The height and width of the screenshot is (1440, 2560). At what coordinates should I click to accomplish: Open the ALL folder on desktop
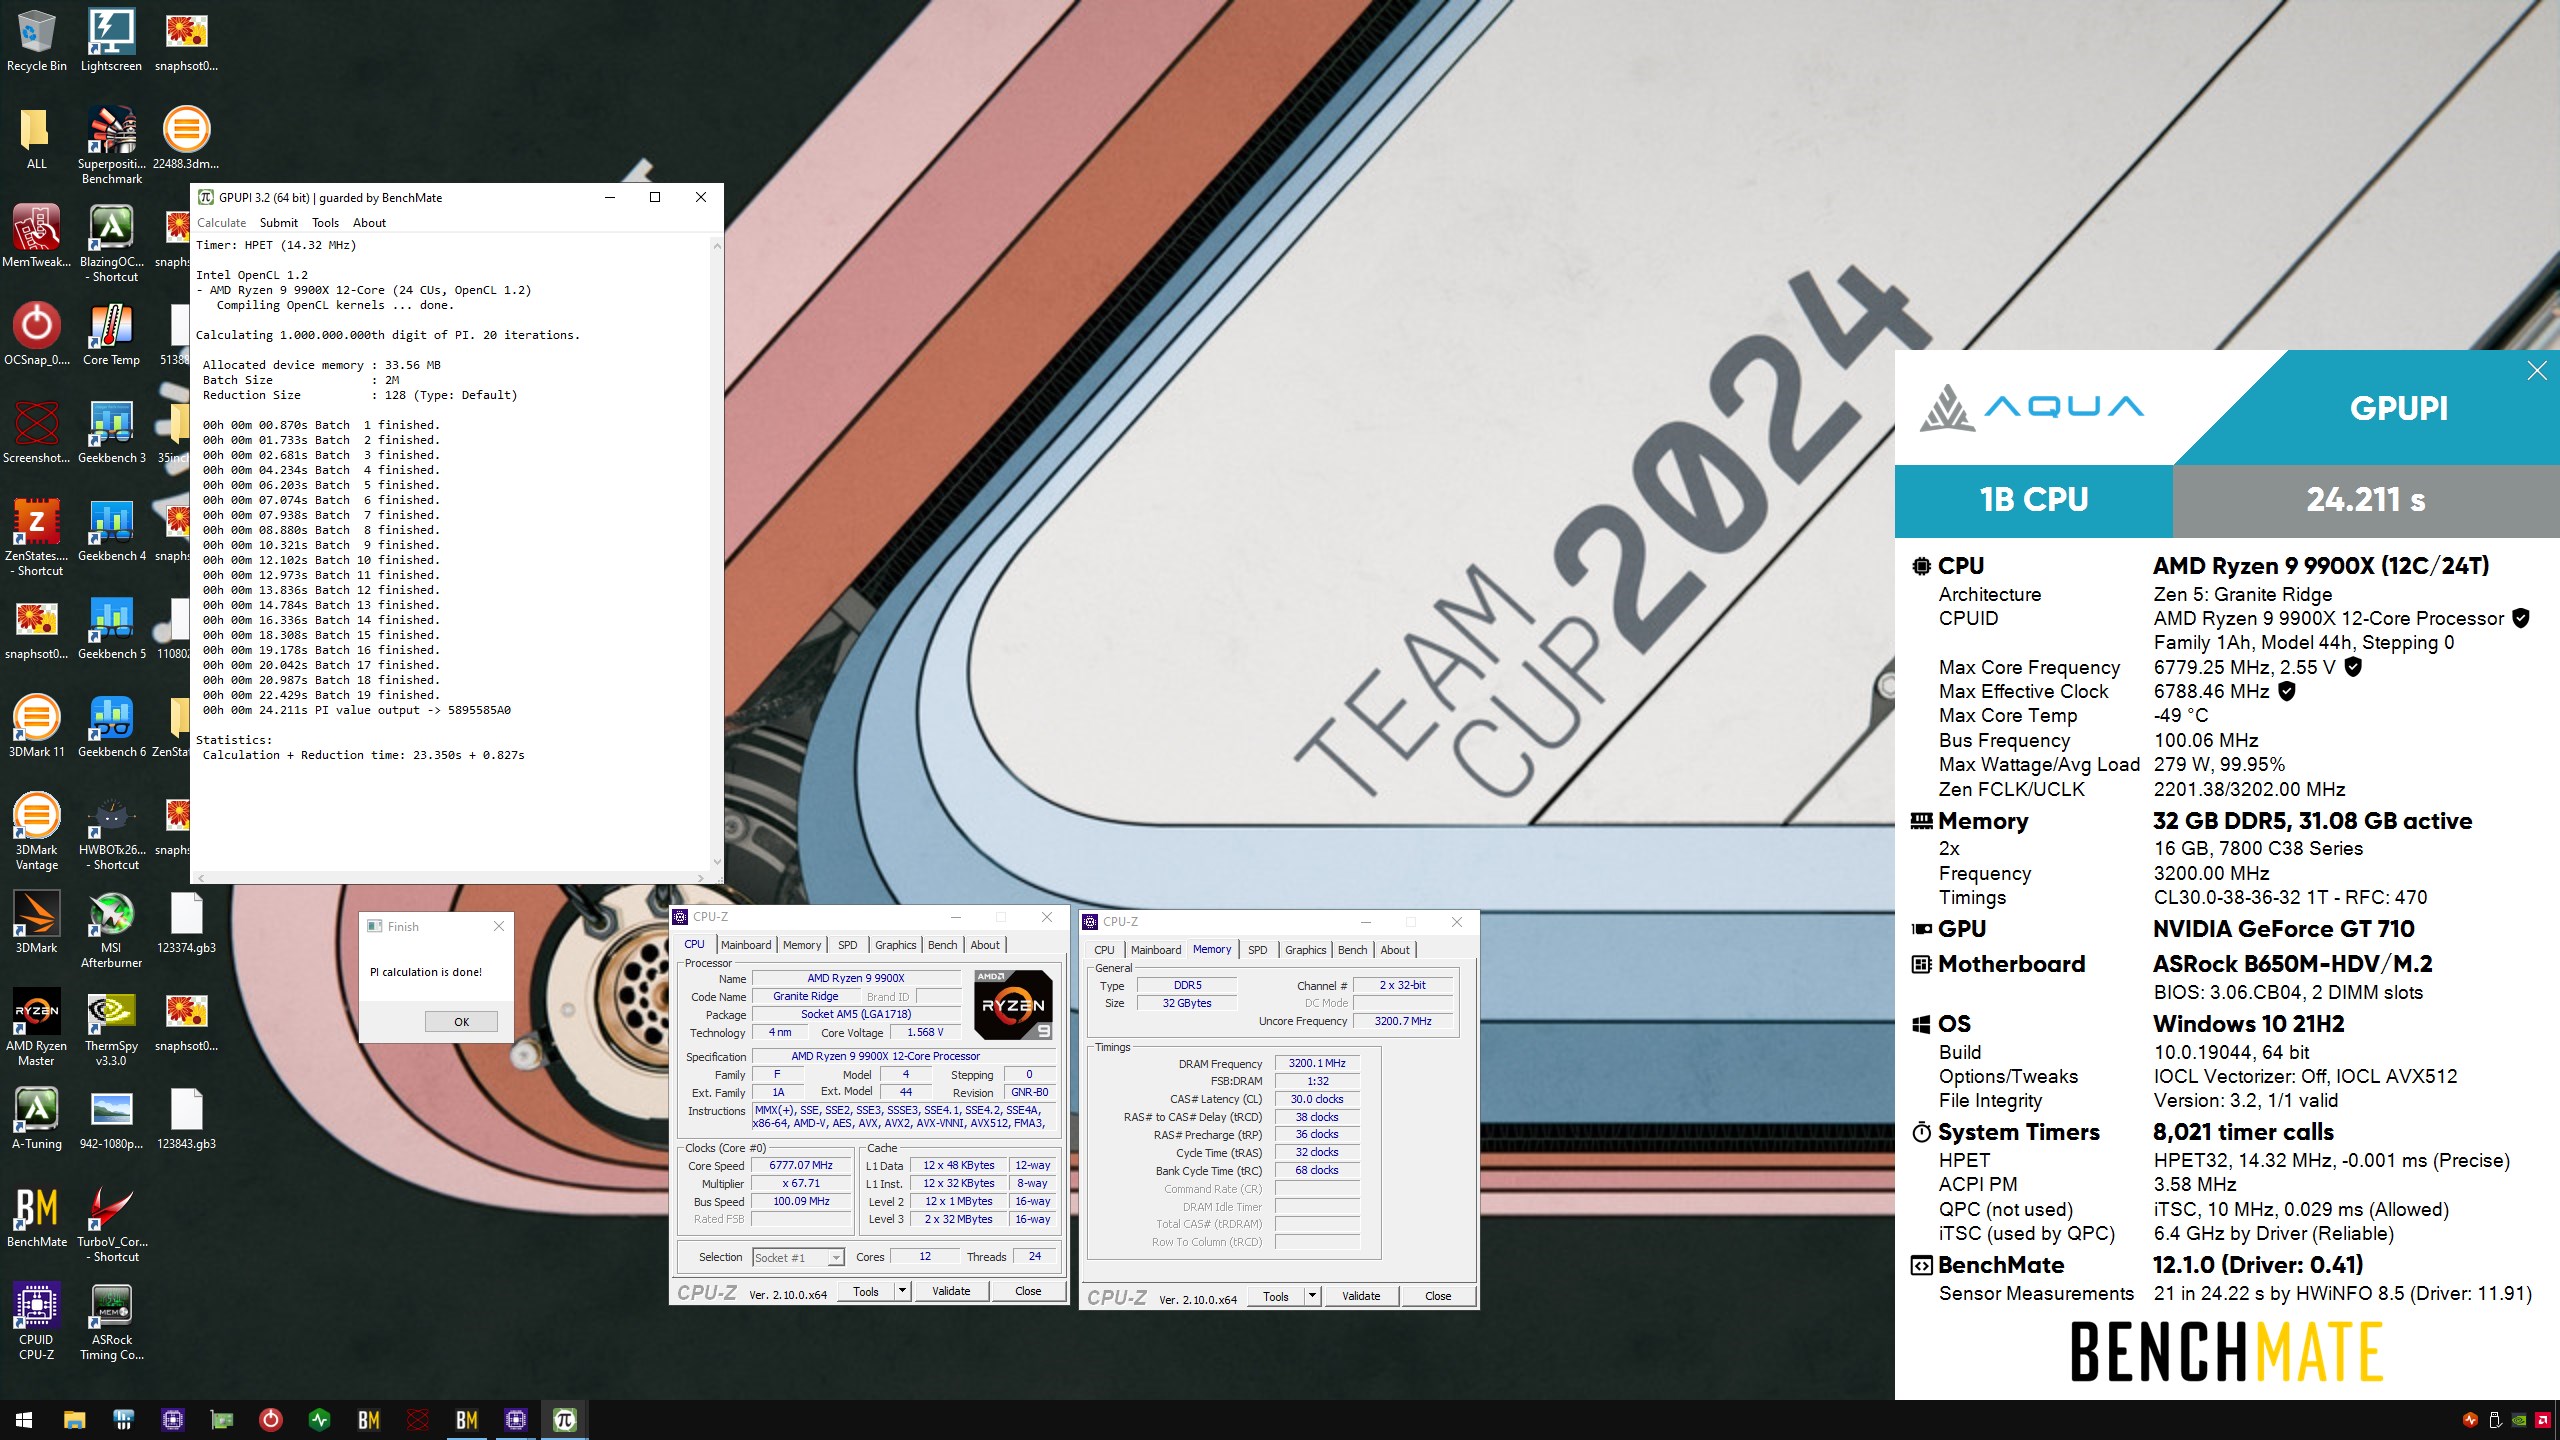point(36,138)
